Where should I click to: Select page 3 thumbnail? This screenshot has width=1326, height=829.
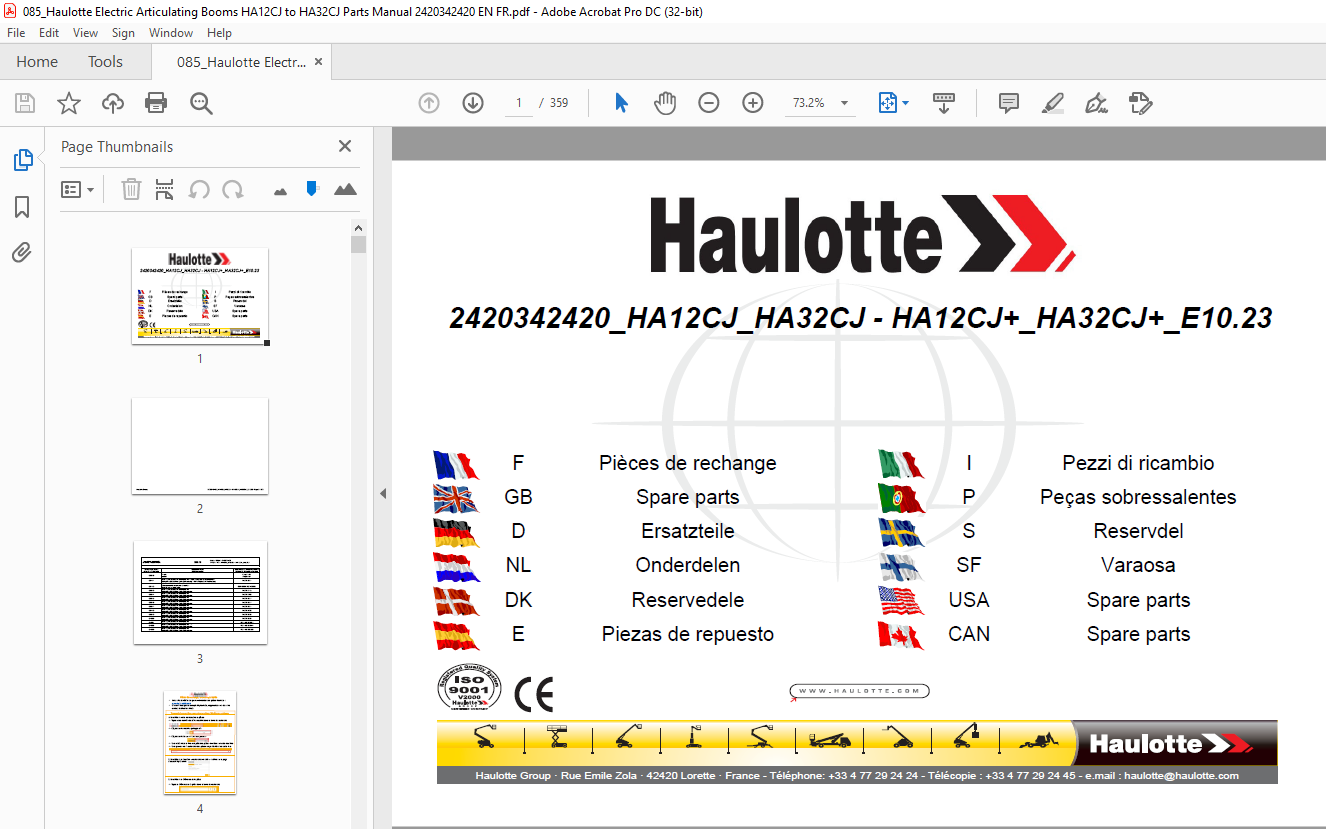click(200, 593)
